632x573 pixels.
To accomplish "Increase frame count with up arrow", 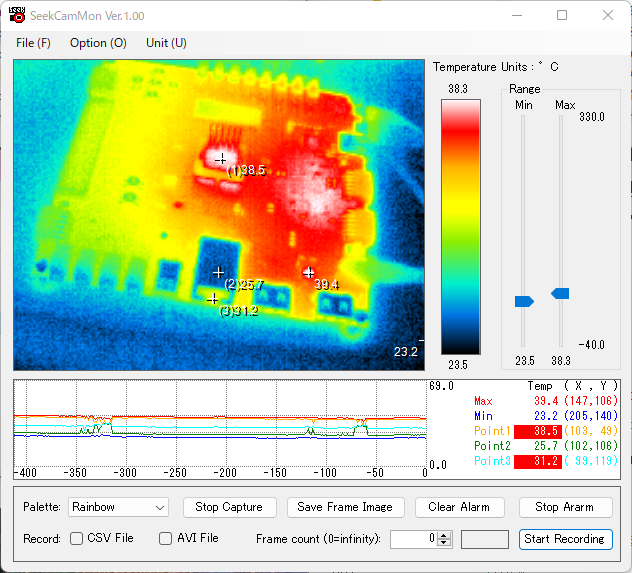I will point(445,535).
